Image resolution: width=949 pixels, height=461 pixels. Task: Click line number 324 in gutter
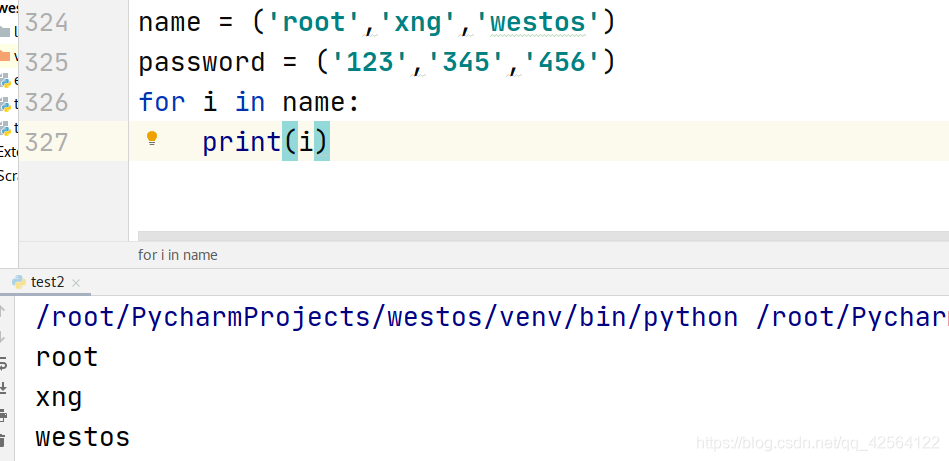point(47,23)
